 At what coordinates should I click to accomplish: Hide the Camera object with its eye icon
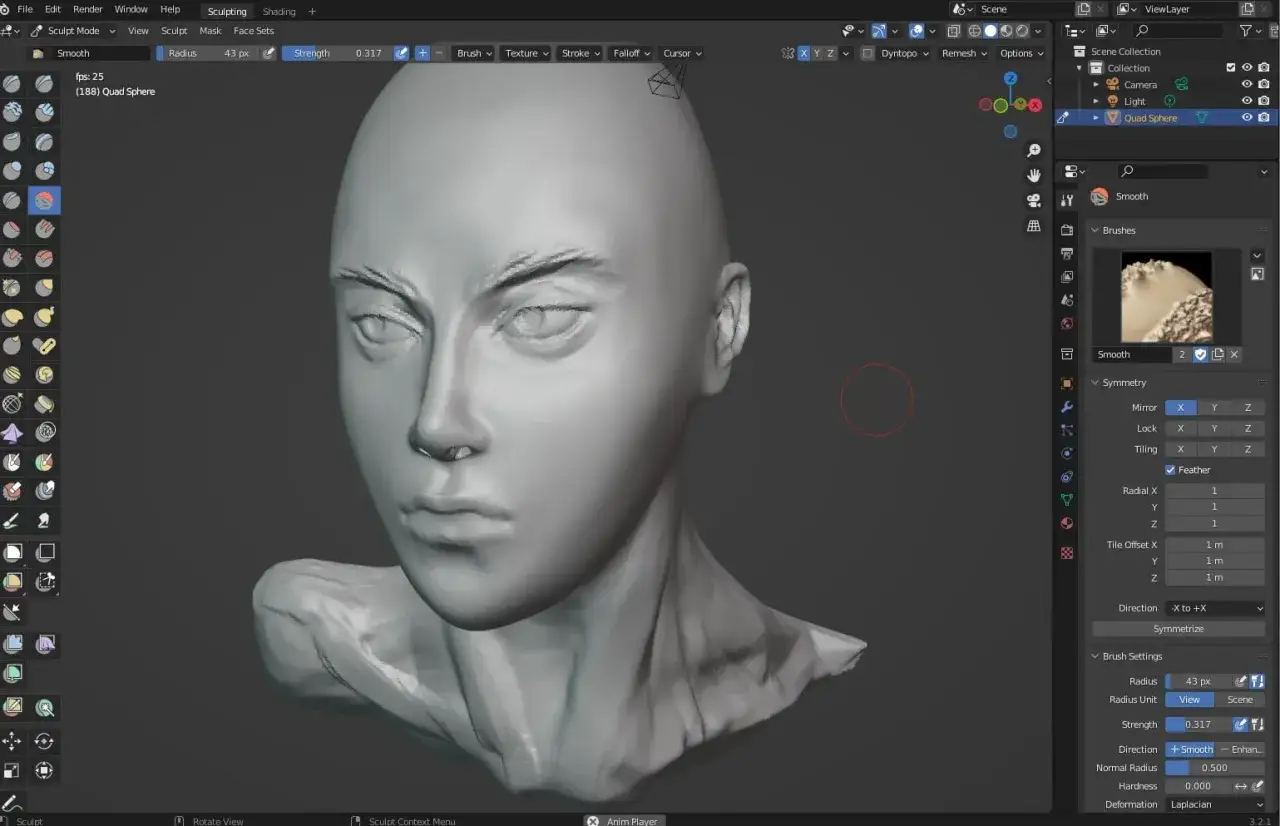1247,85
